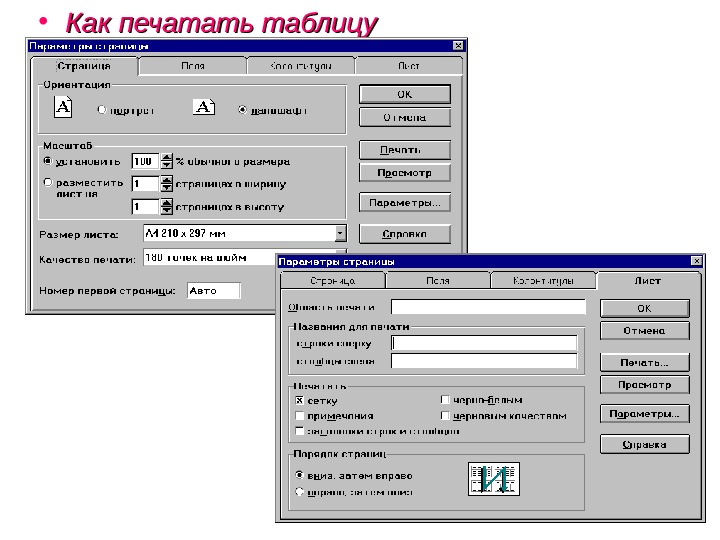Click the scale percentage field showing 100
Screen dimensions: 720x540
(x=146, y=161)
